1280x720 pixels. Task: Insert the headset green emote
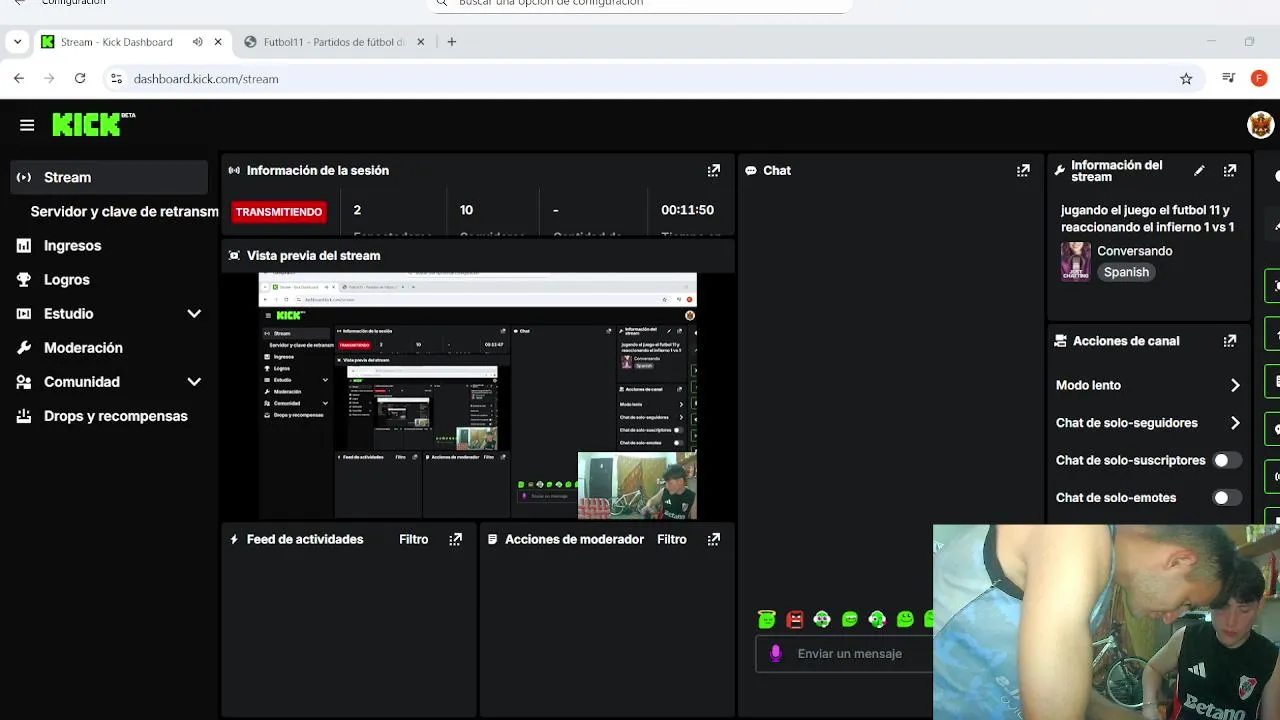(877, 619)
